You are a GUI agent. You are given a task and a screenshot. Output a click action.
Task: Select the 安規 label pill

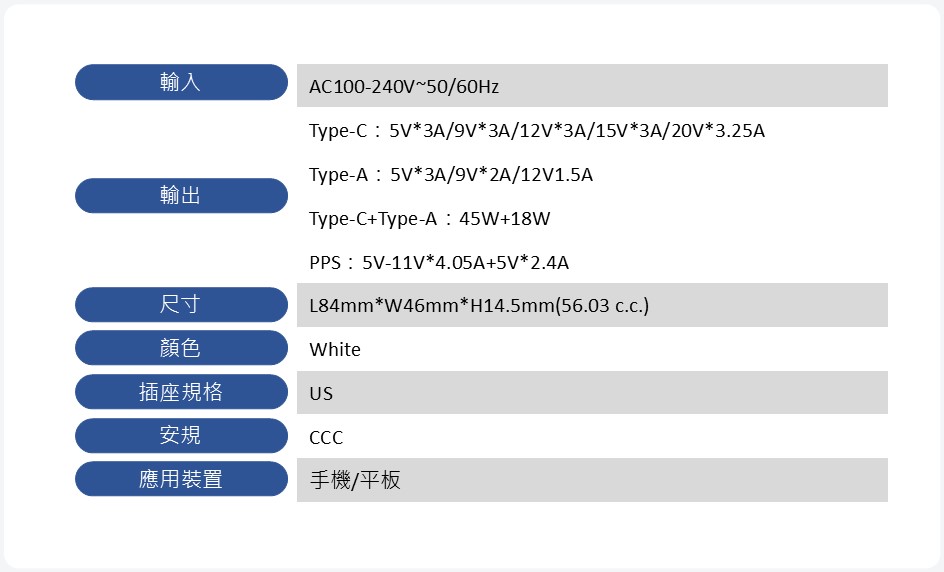point(181,435)
